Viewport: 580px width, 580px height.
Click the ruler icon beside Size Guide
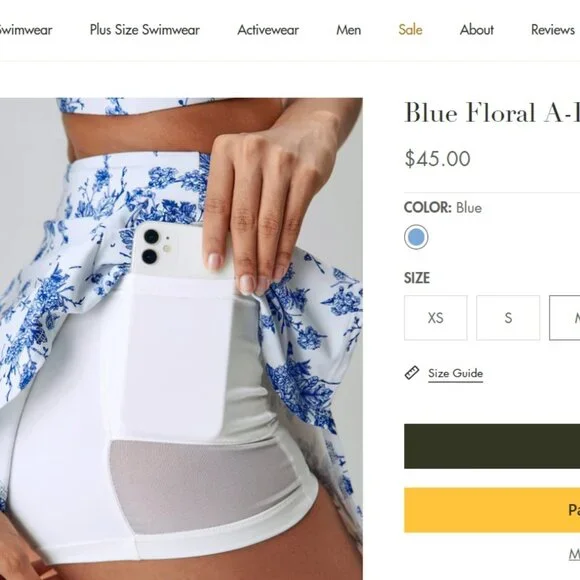(x=411, y=373)
